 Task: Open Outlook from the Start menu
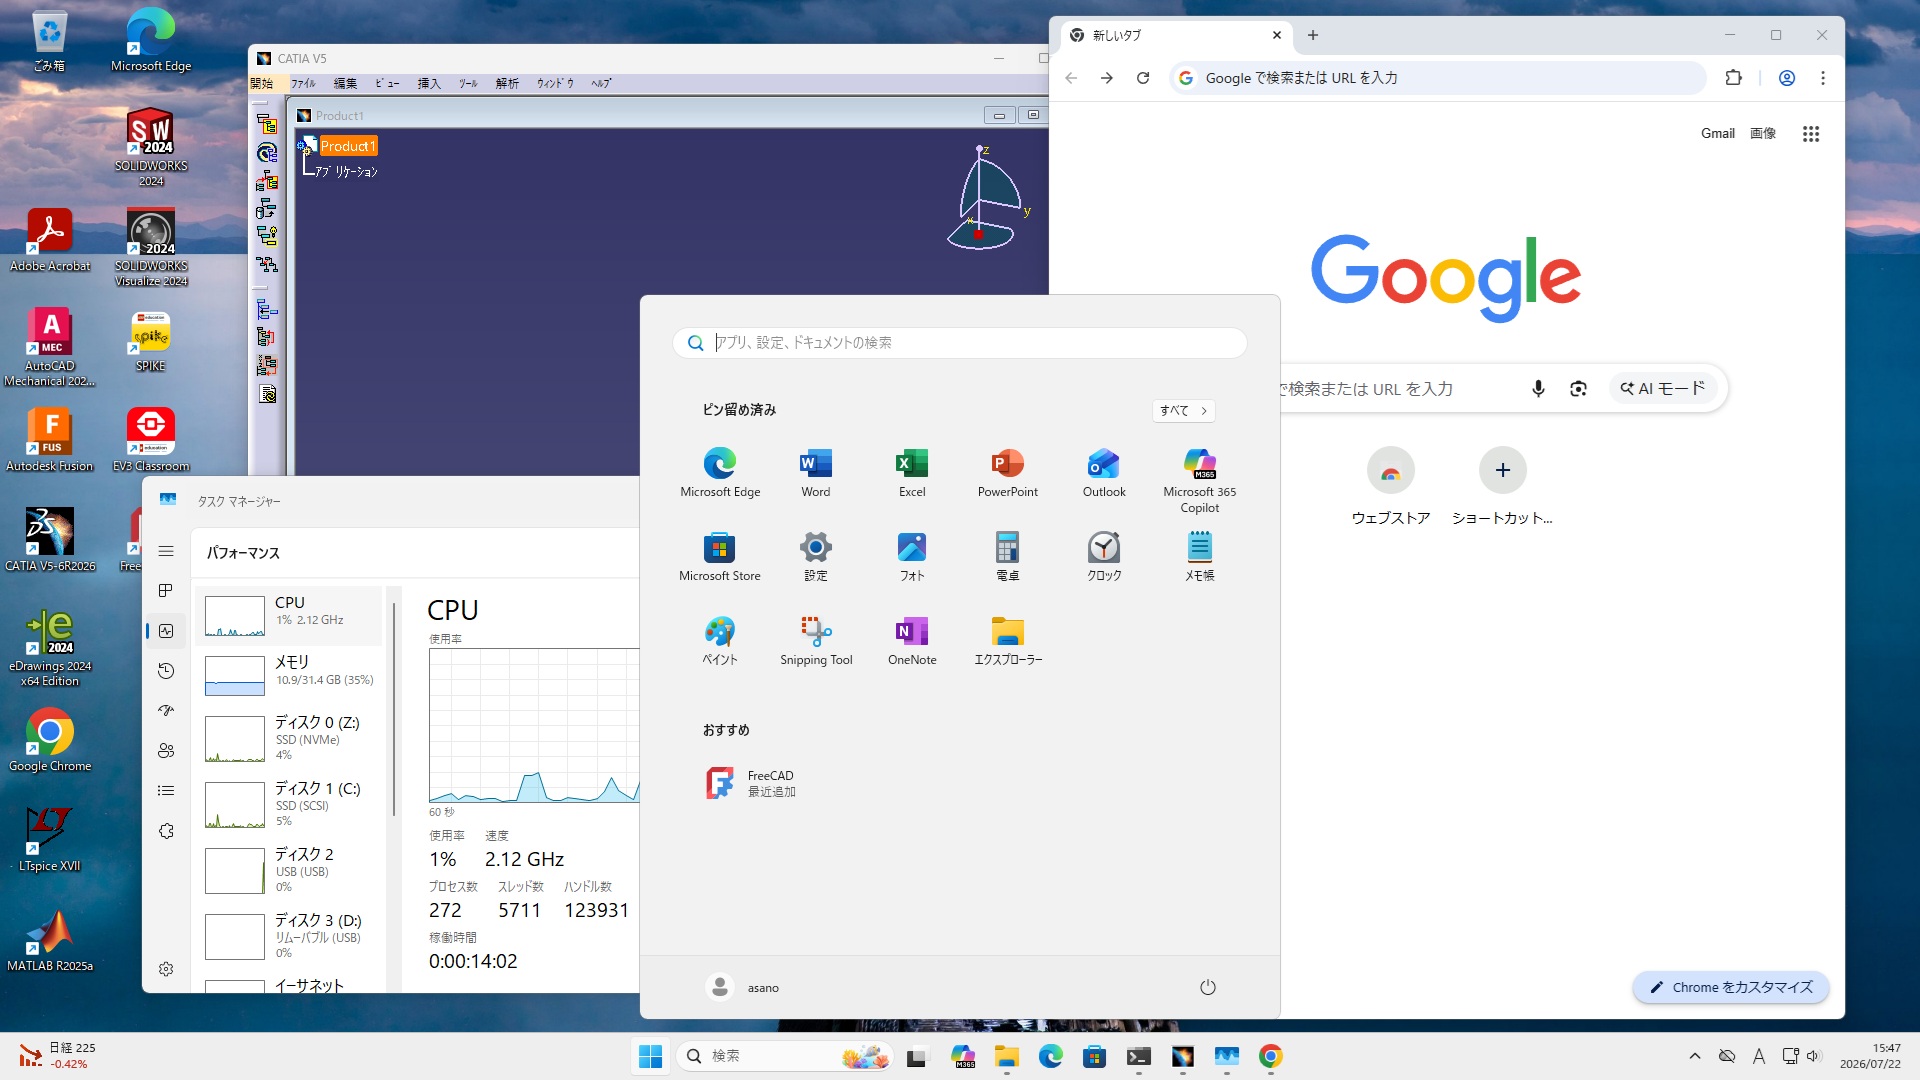1104,473
